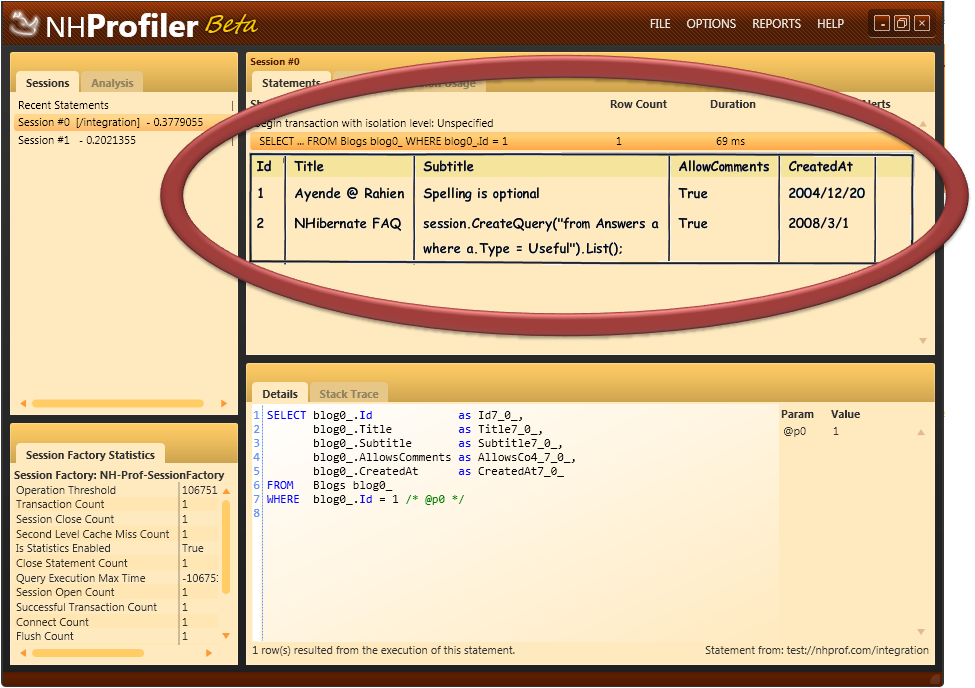The height and width of the screenshot is (688, 975).
Task: Click the 2004/12/20 CreatedAt cell
Action: (x=826, y=193)
